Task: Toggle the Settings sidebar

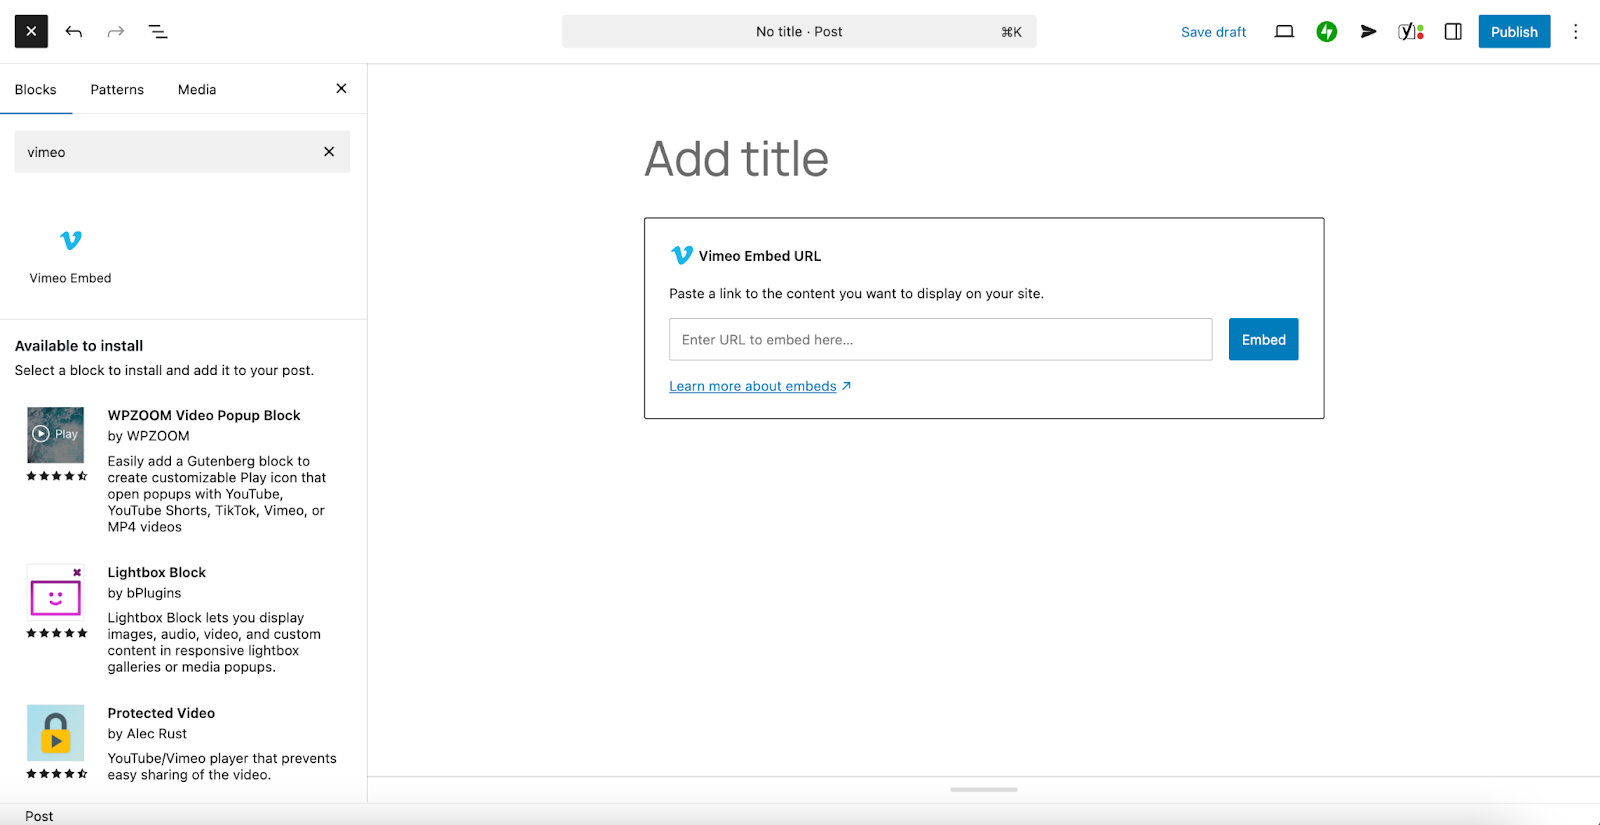Action: pyautogui.click(x=1453, y=32)
